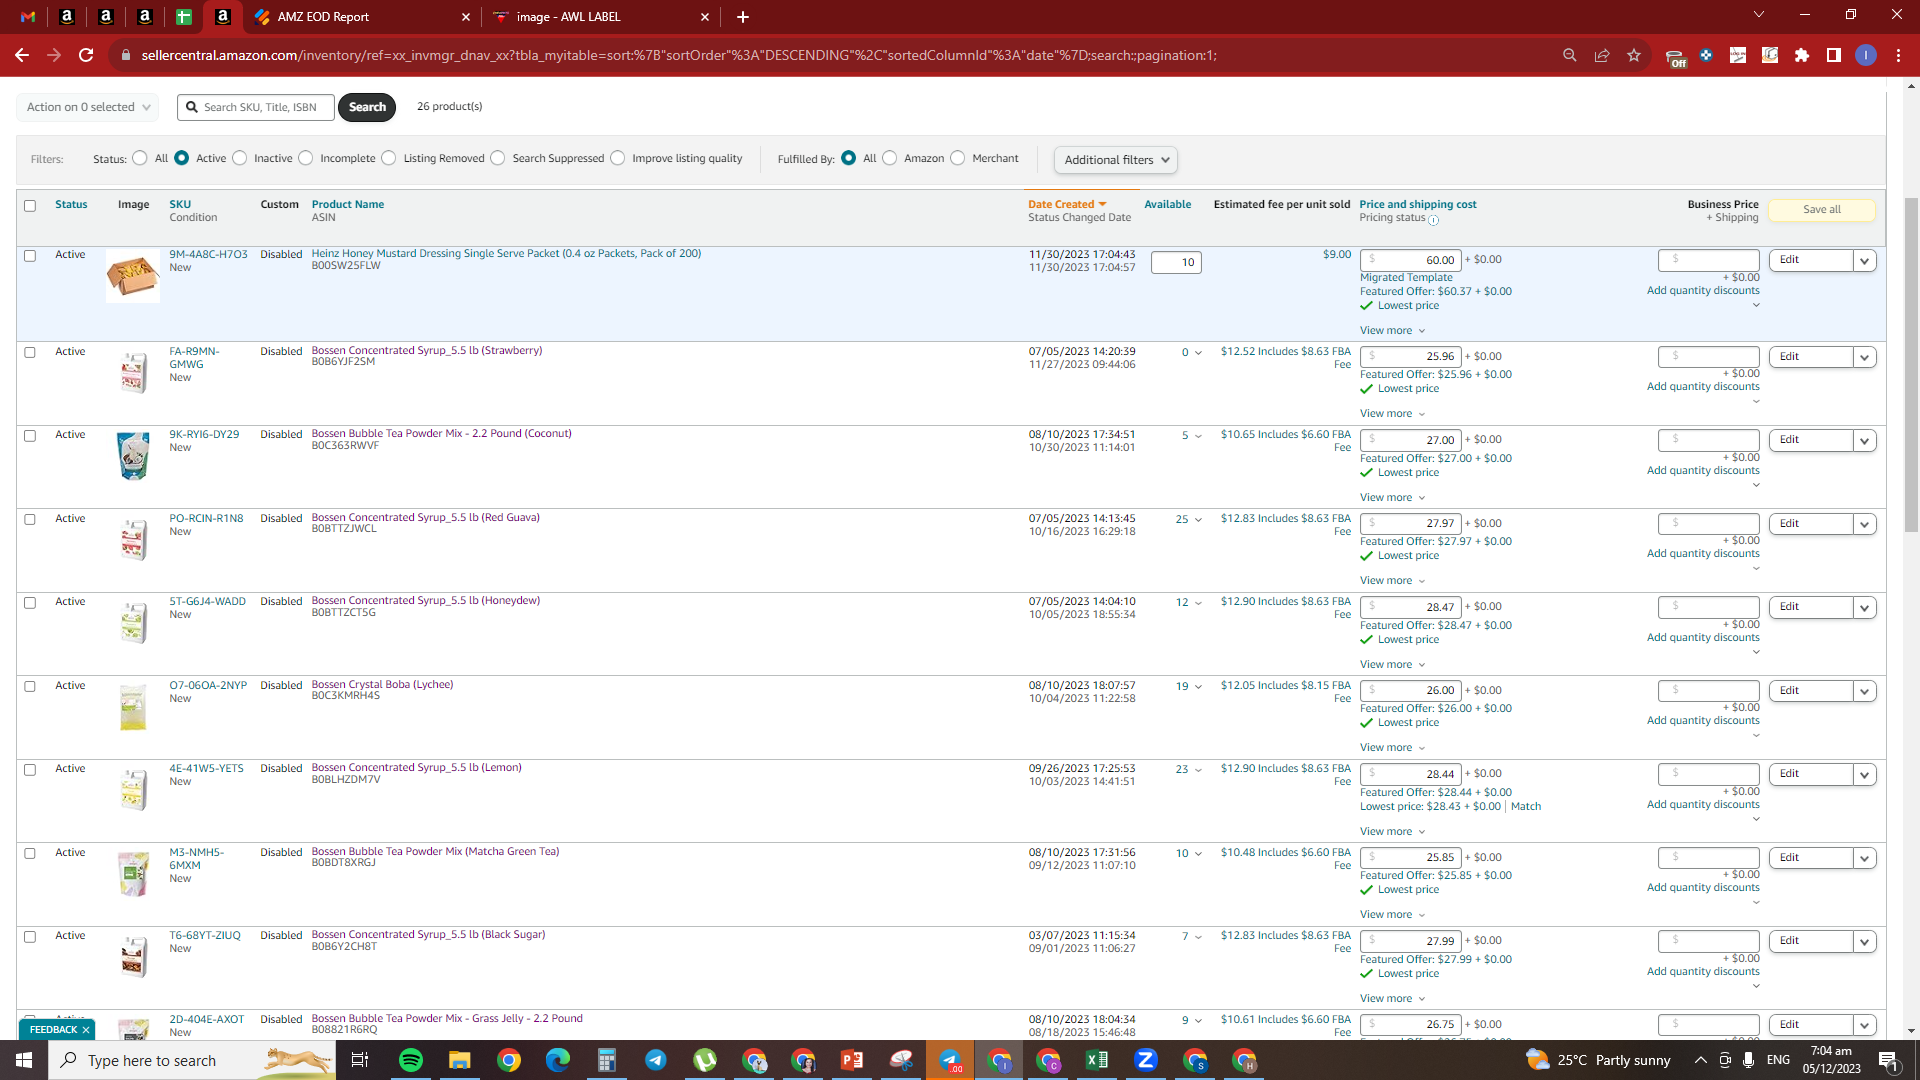Filter by Fulfilled By Amazon
This screenshot has width=1920, height=1080.
click(x=890, y=158)
